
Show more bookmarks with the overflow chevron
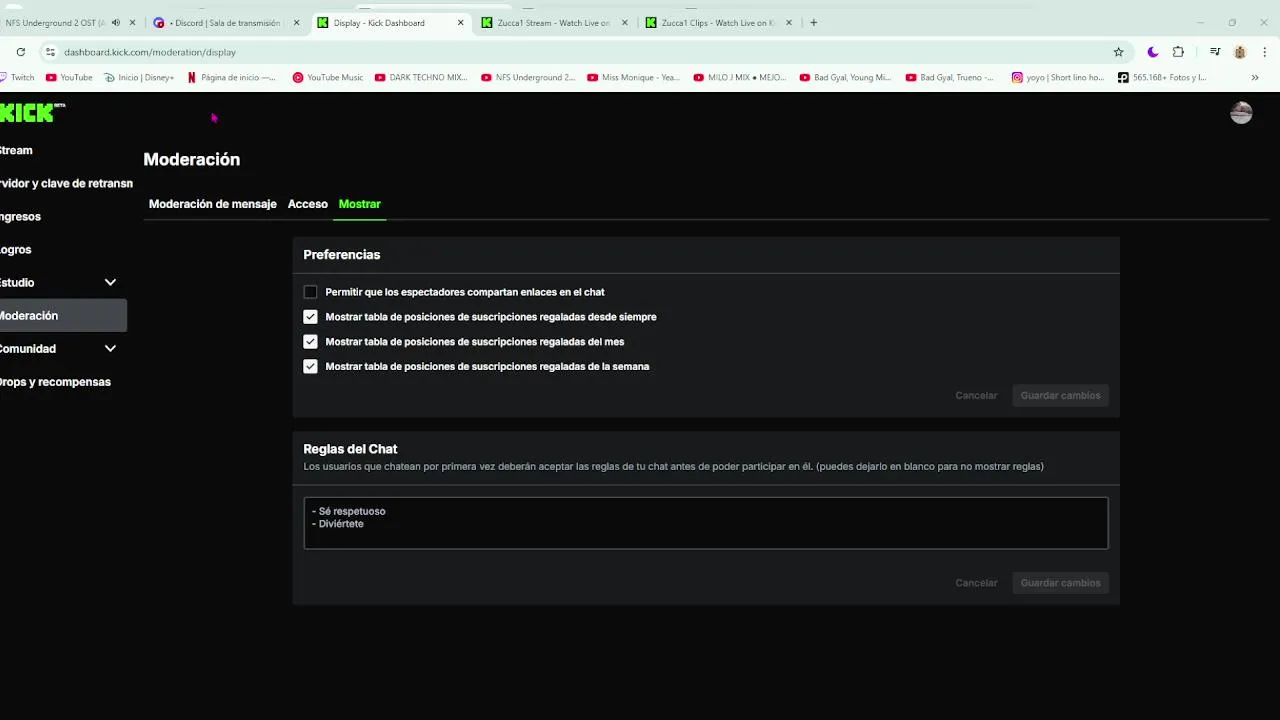click(1255, 77)
